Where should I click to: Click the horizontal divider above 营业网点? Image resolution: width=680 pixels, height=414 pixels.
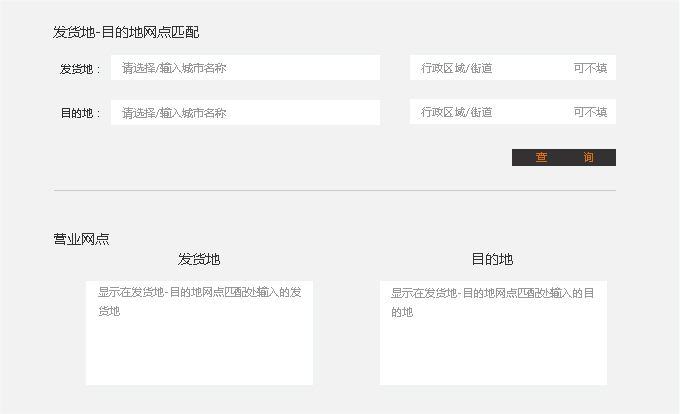tap(334, 190)
